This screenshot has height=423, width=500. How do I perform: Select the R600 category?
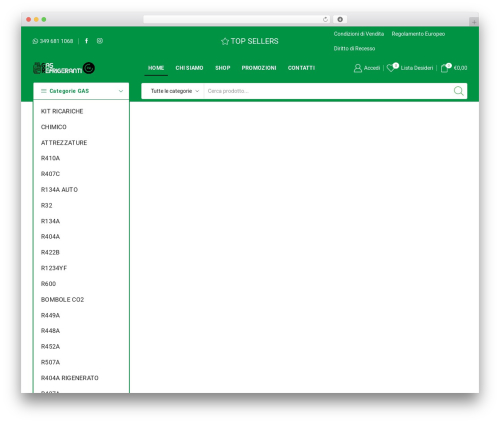[48, 284]
